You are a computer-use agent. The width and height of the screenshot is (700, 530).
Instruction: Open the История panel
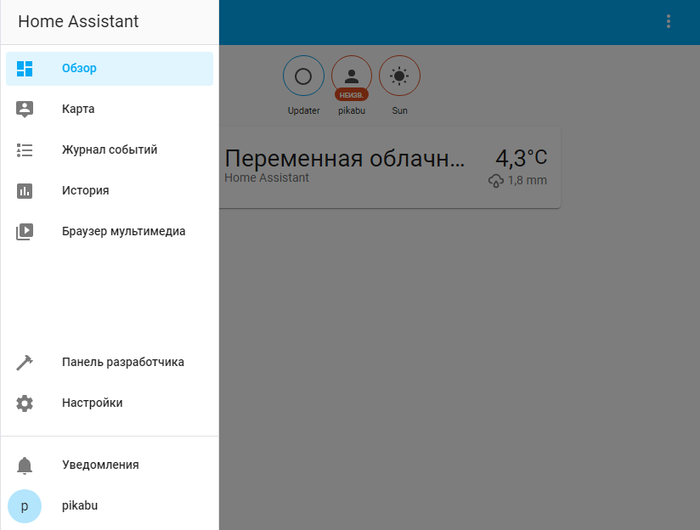[109, 191]
